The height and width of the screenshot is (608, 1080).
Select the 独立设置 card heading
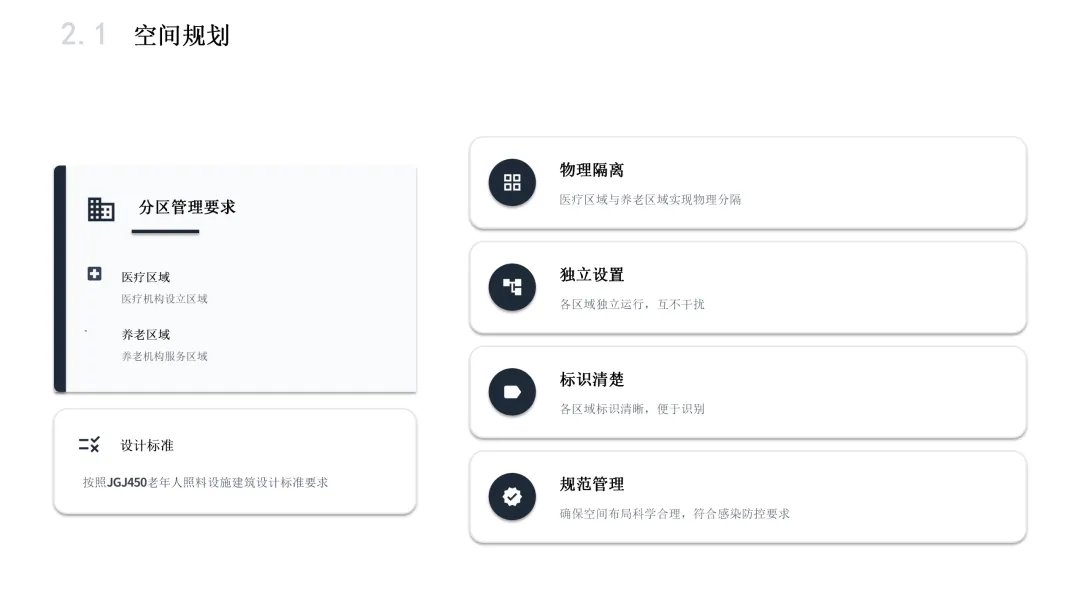pos(592,275)
